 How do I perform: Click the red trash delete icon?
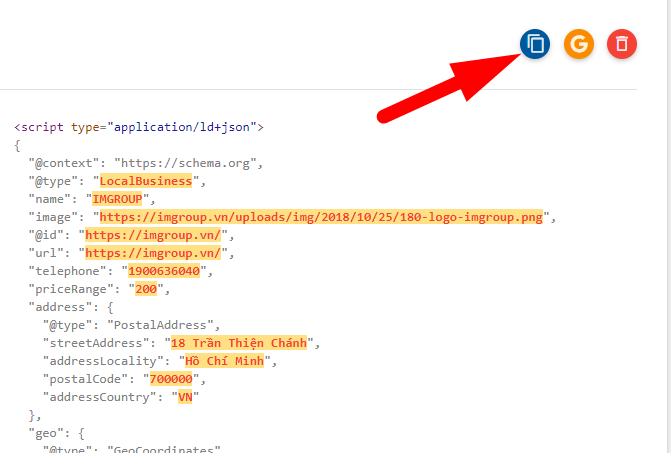point(621,44)
